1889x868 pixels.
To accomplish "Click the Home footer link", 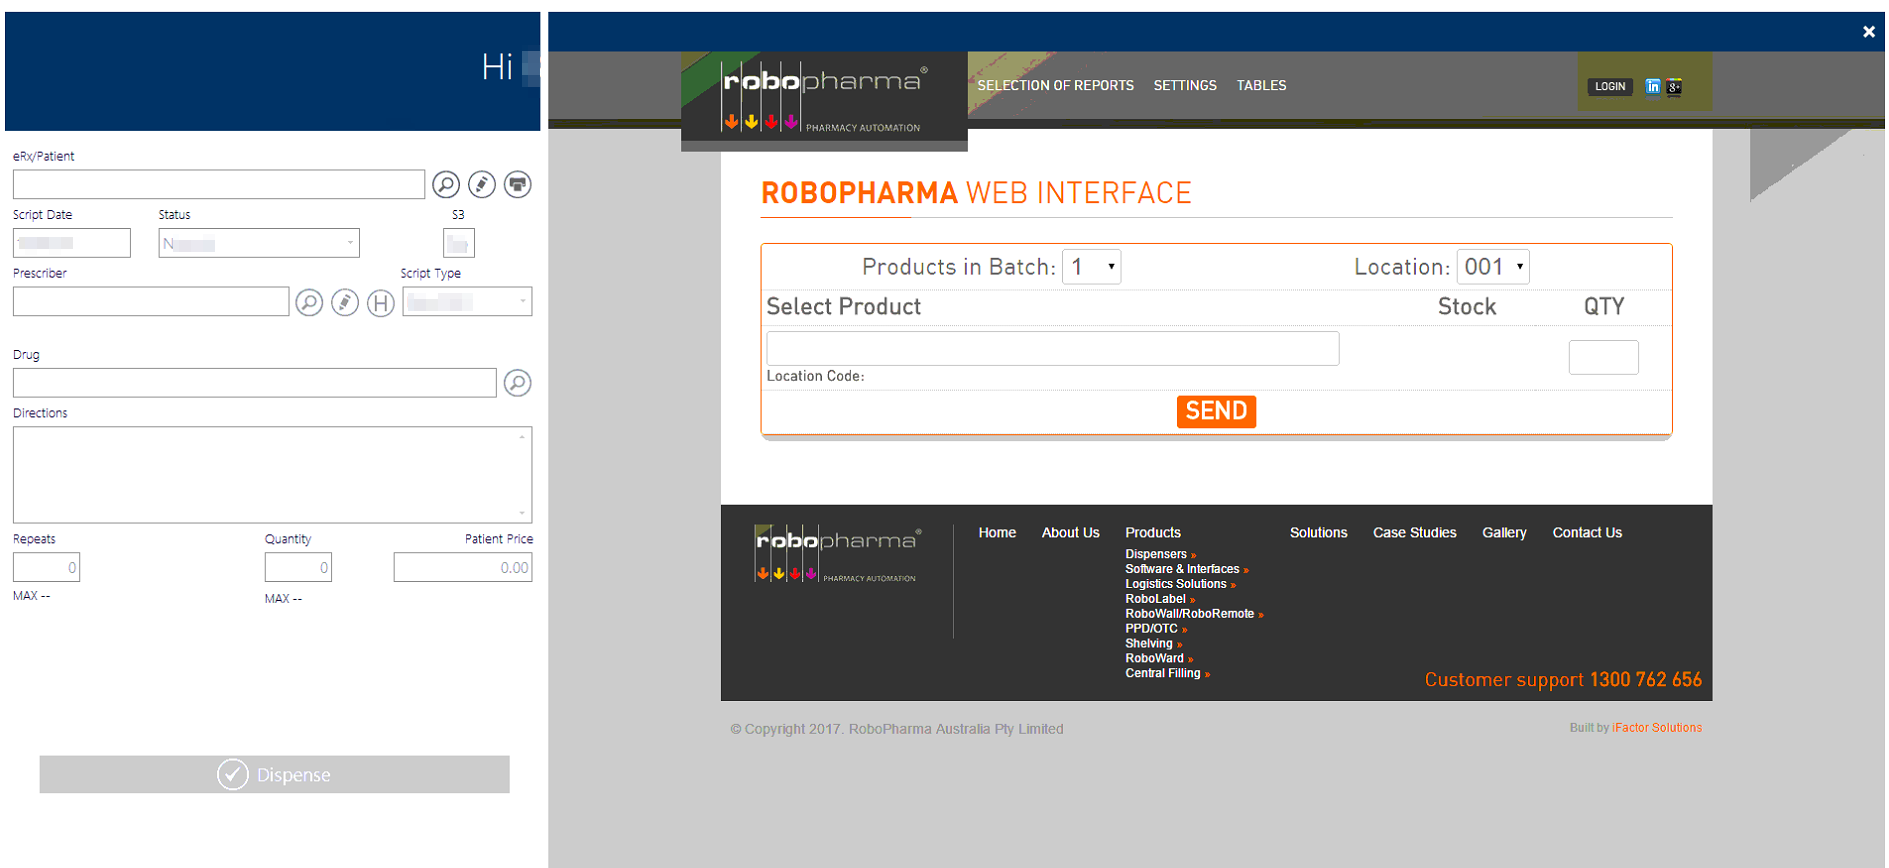I will tap(997, 533).
